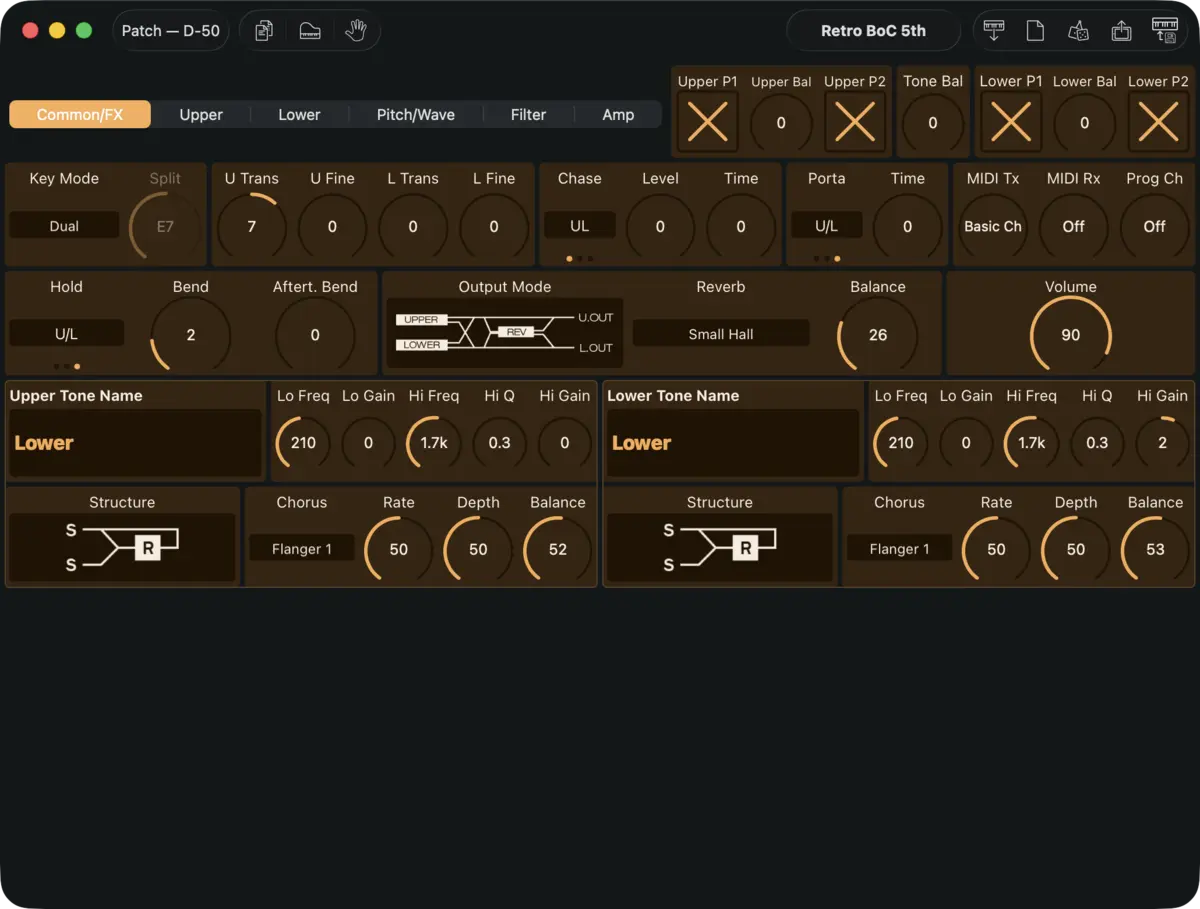Screen dimensions: 1200x909
Task: Switch to the Lower tab
Action: point(299,115)
